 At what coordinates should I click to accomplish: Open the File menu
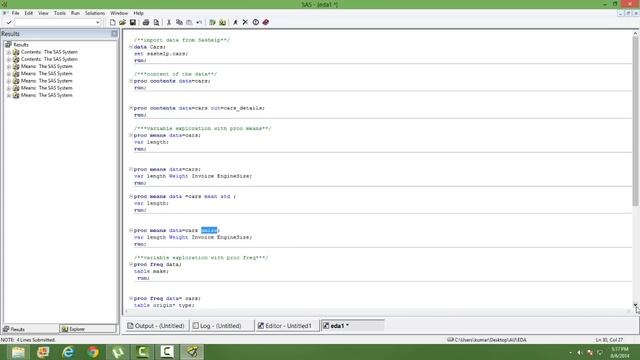[x=16, y=13]
